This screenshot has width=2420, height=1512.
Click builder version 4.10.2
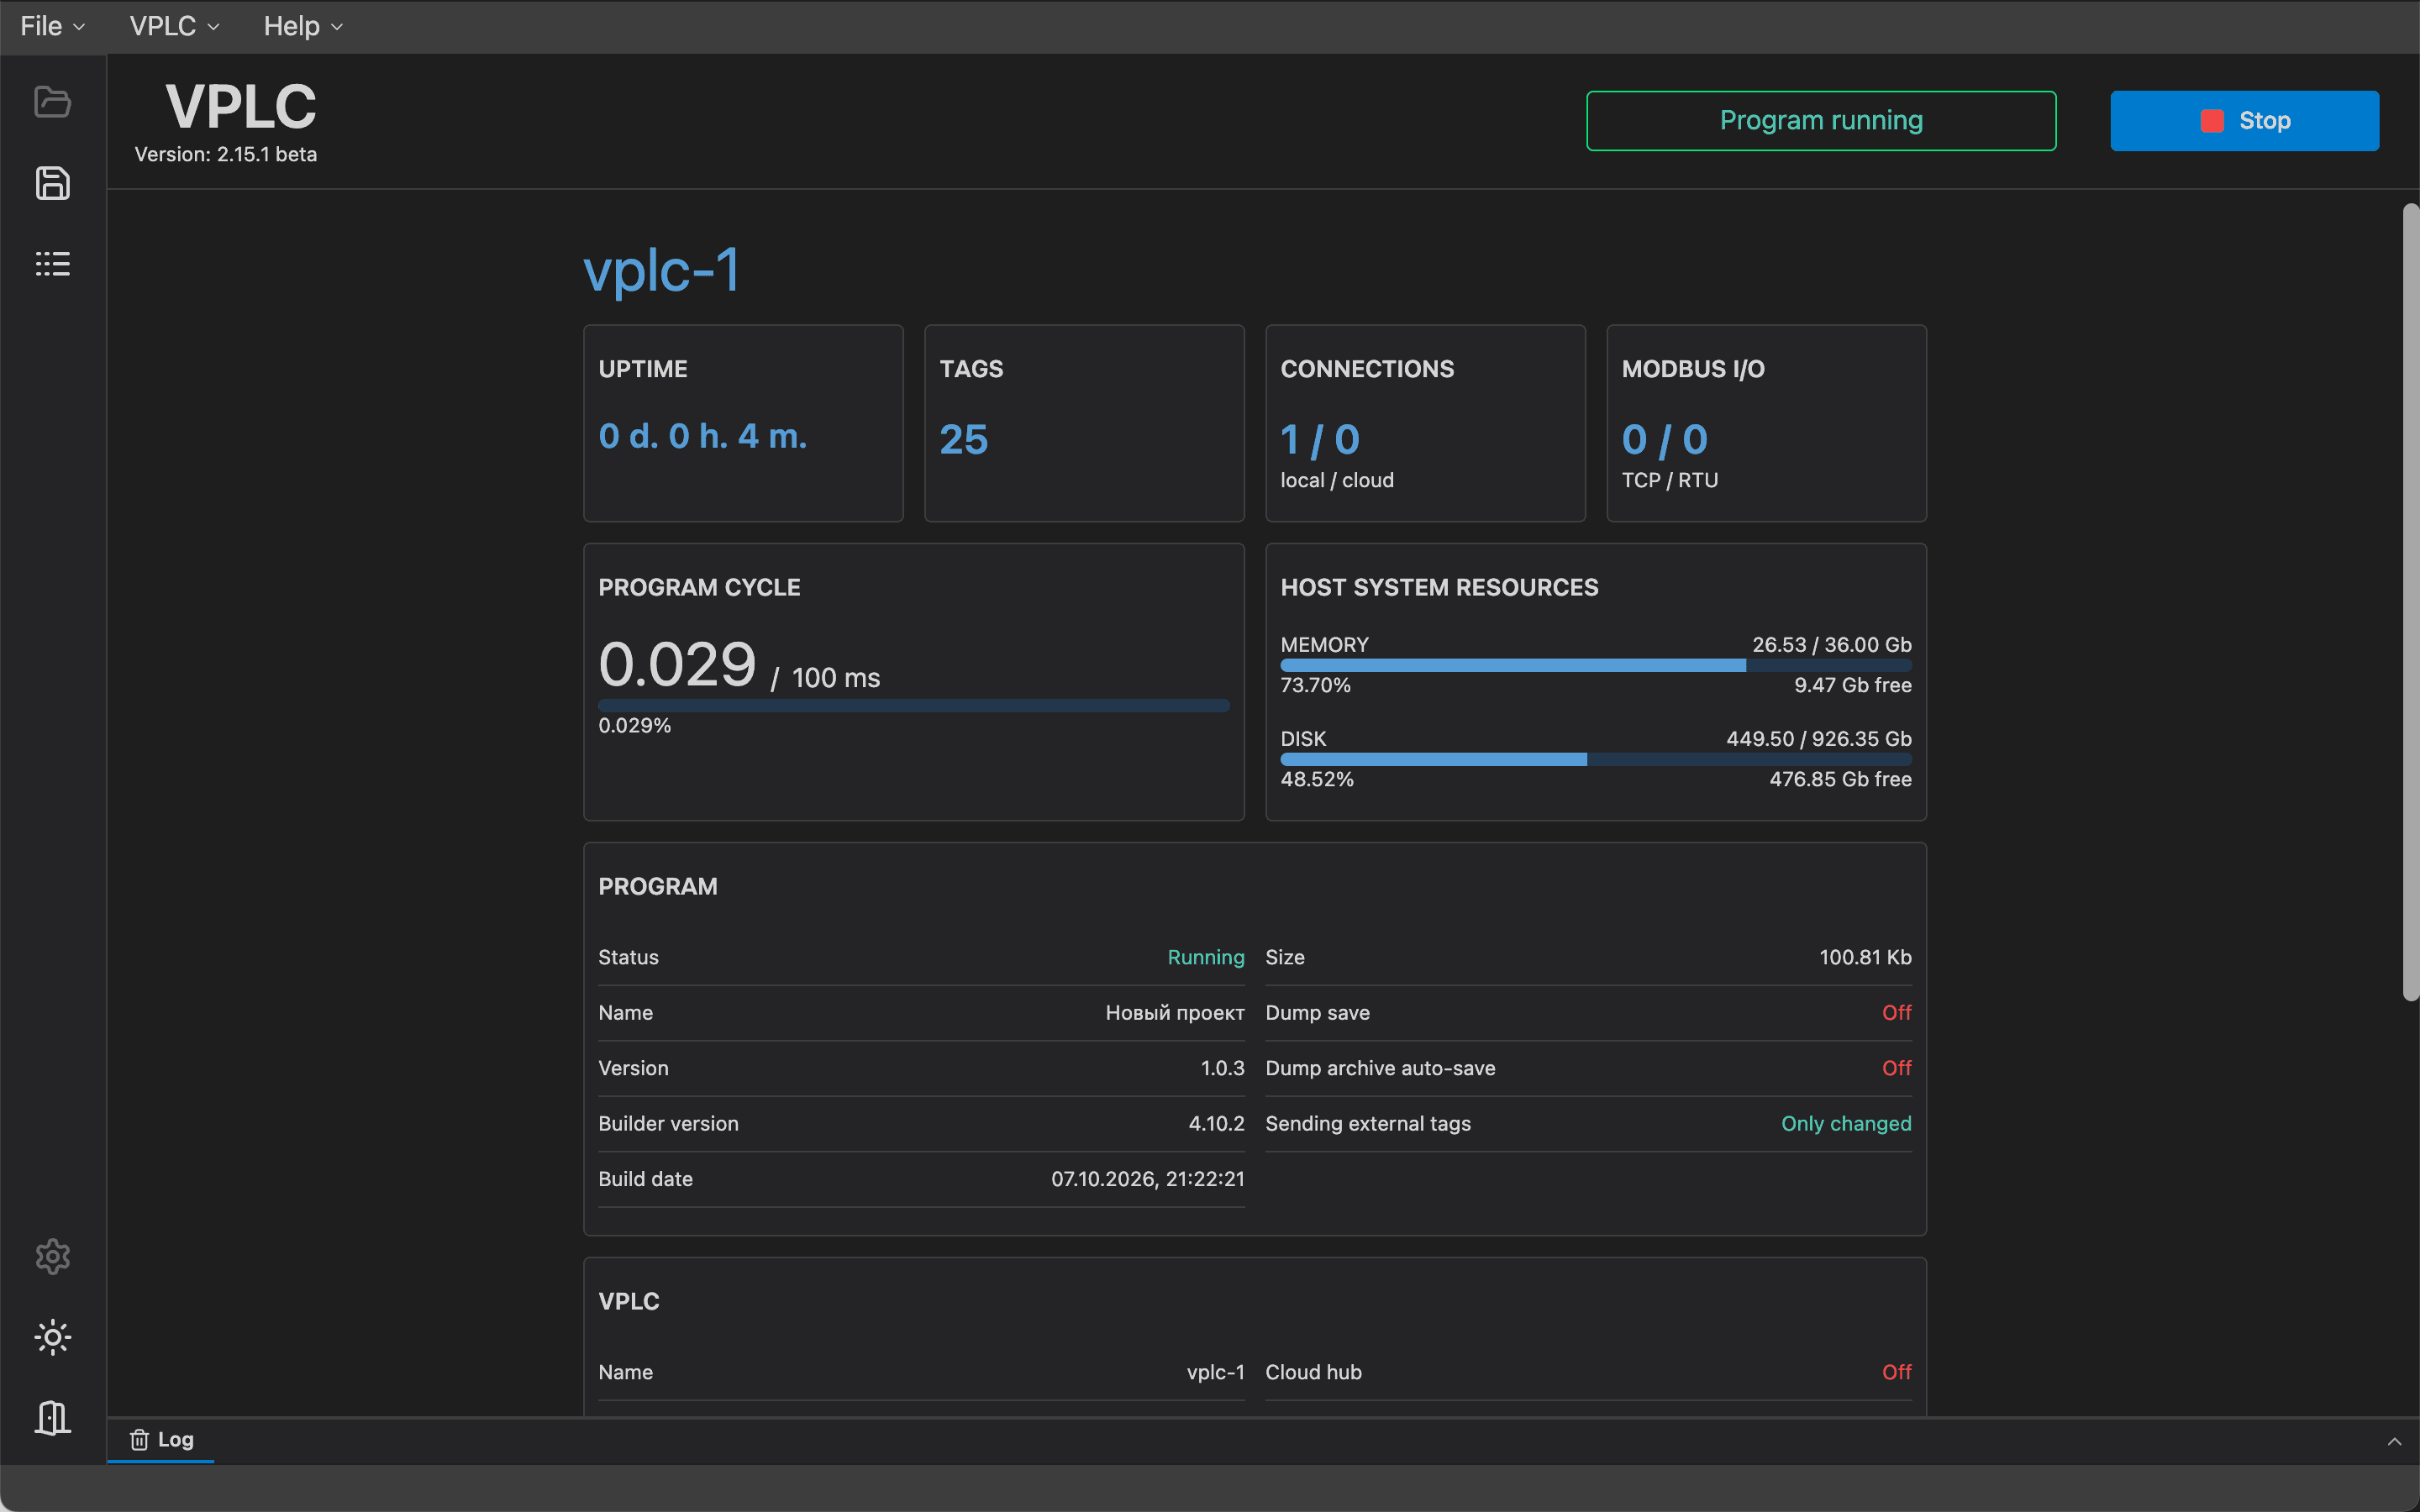tap(1216, 1123)
